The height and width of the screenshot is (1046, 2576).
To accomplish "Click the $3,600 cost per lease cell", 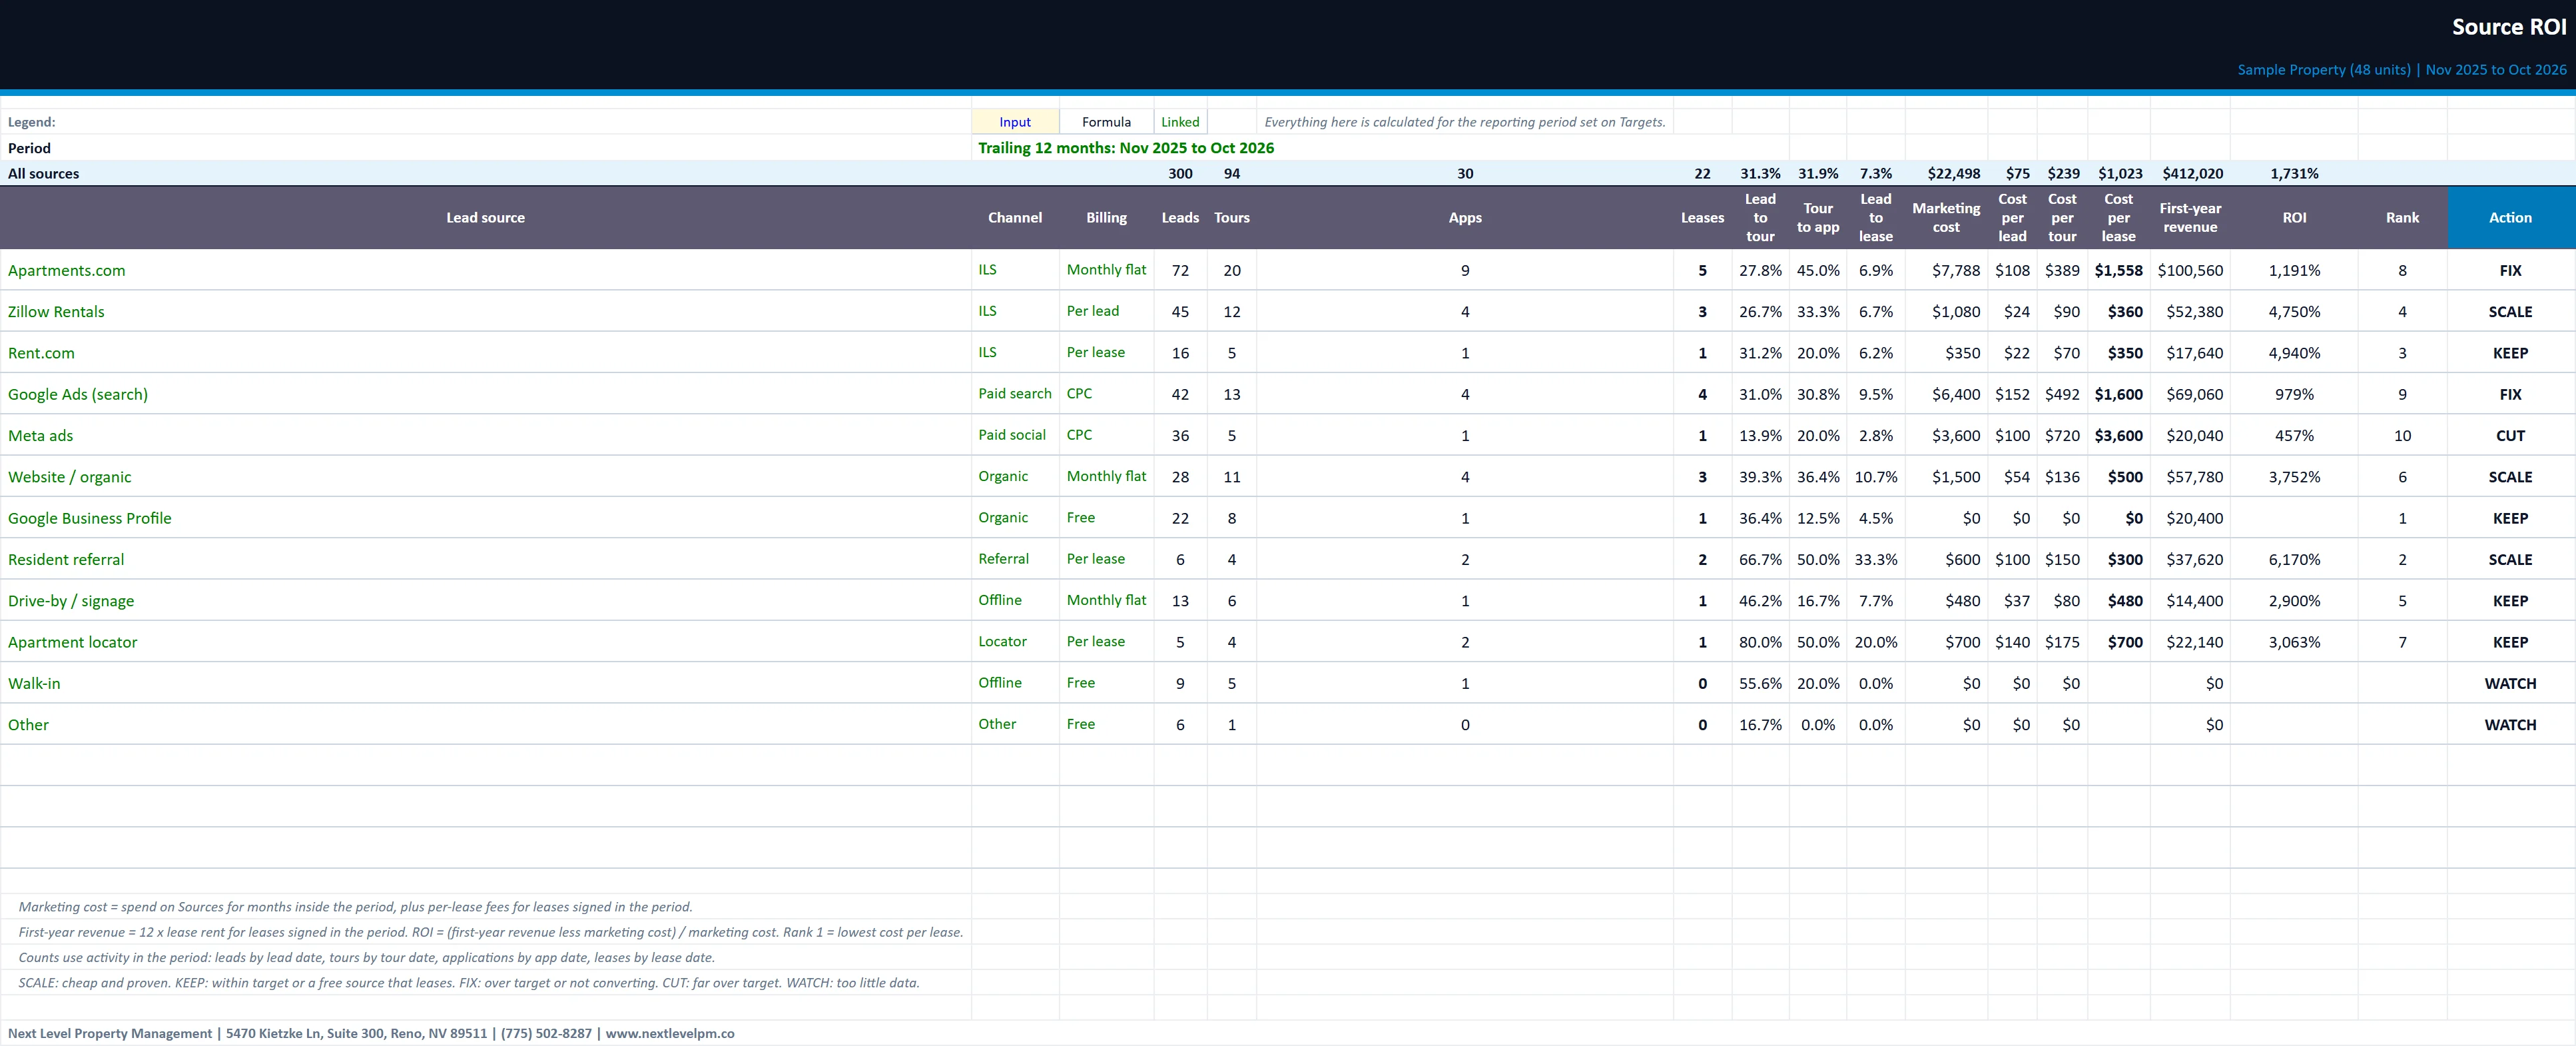I will pos(2118,435).
